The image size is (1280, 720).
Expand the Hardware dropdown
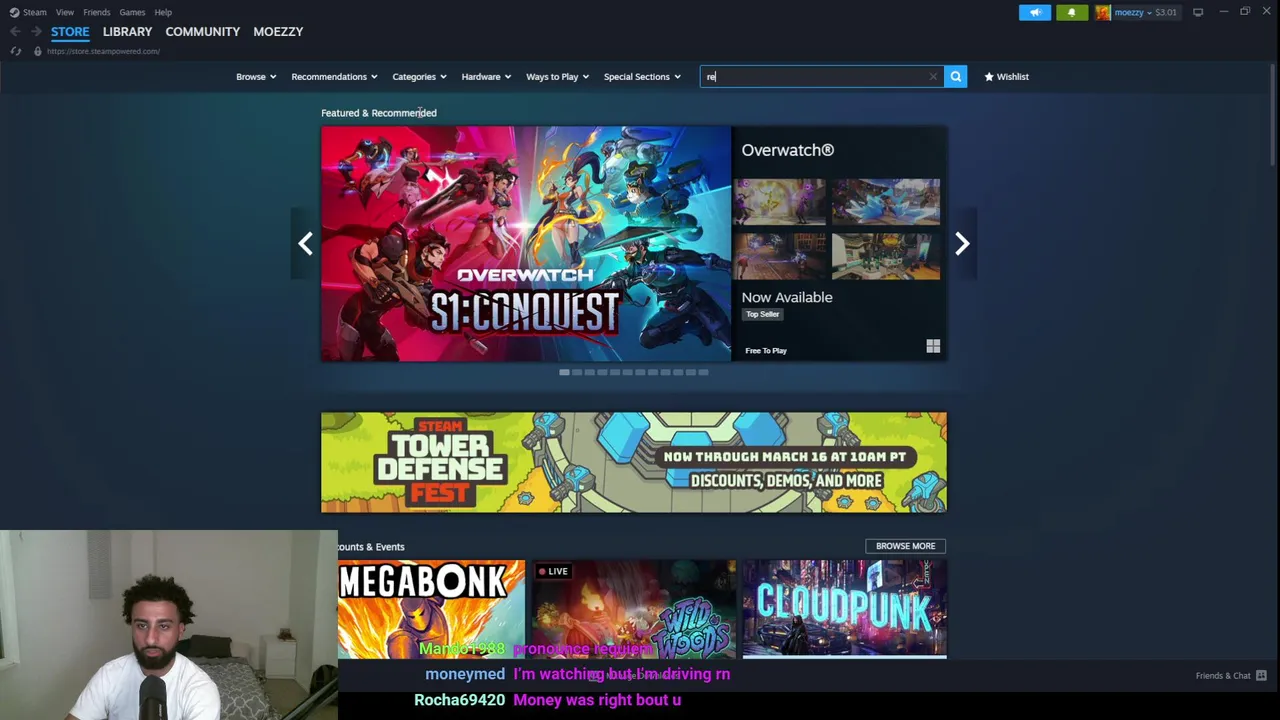point(486,77)
